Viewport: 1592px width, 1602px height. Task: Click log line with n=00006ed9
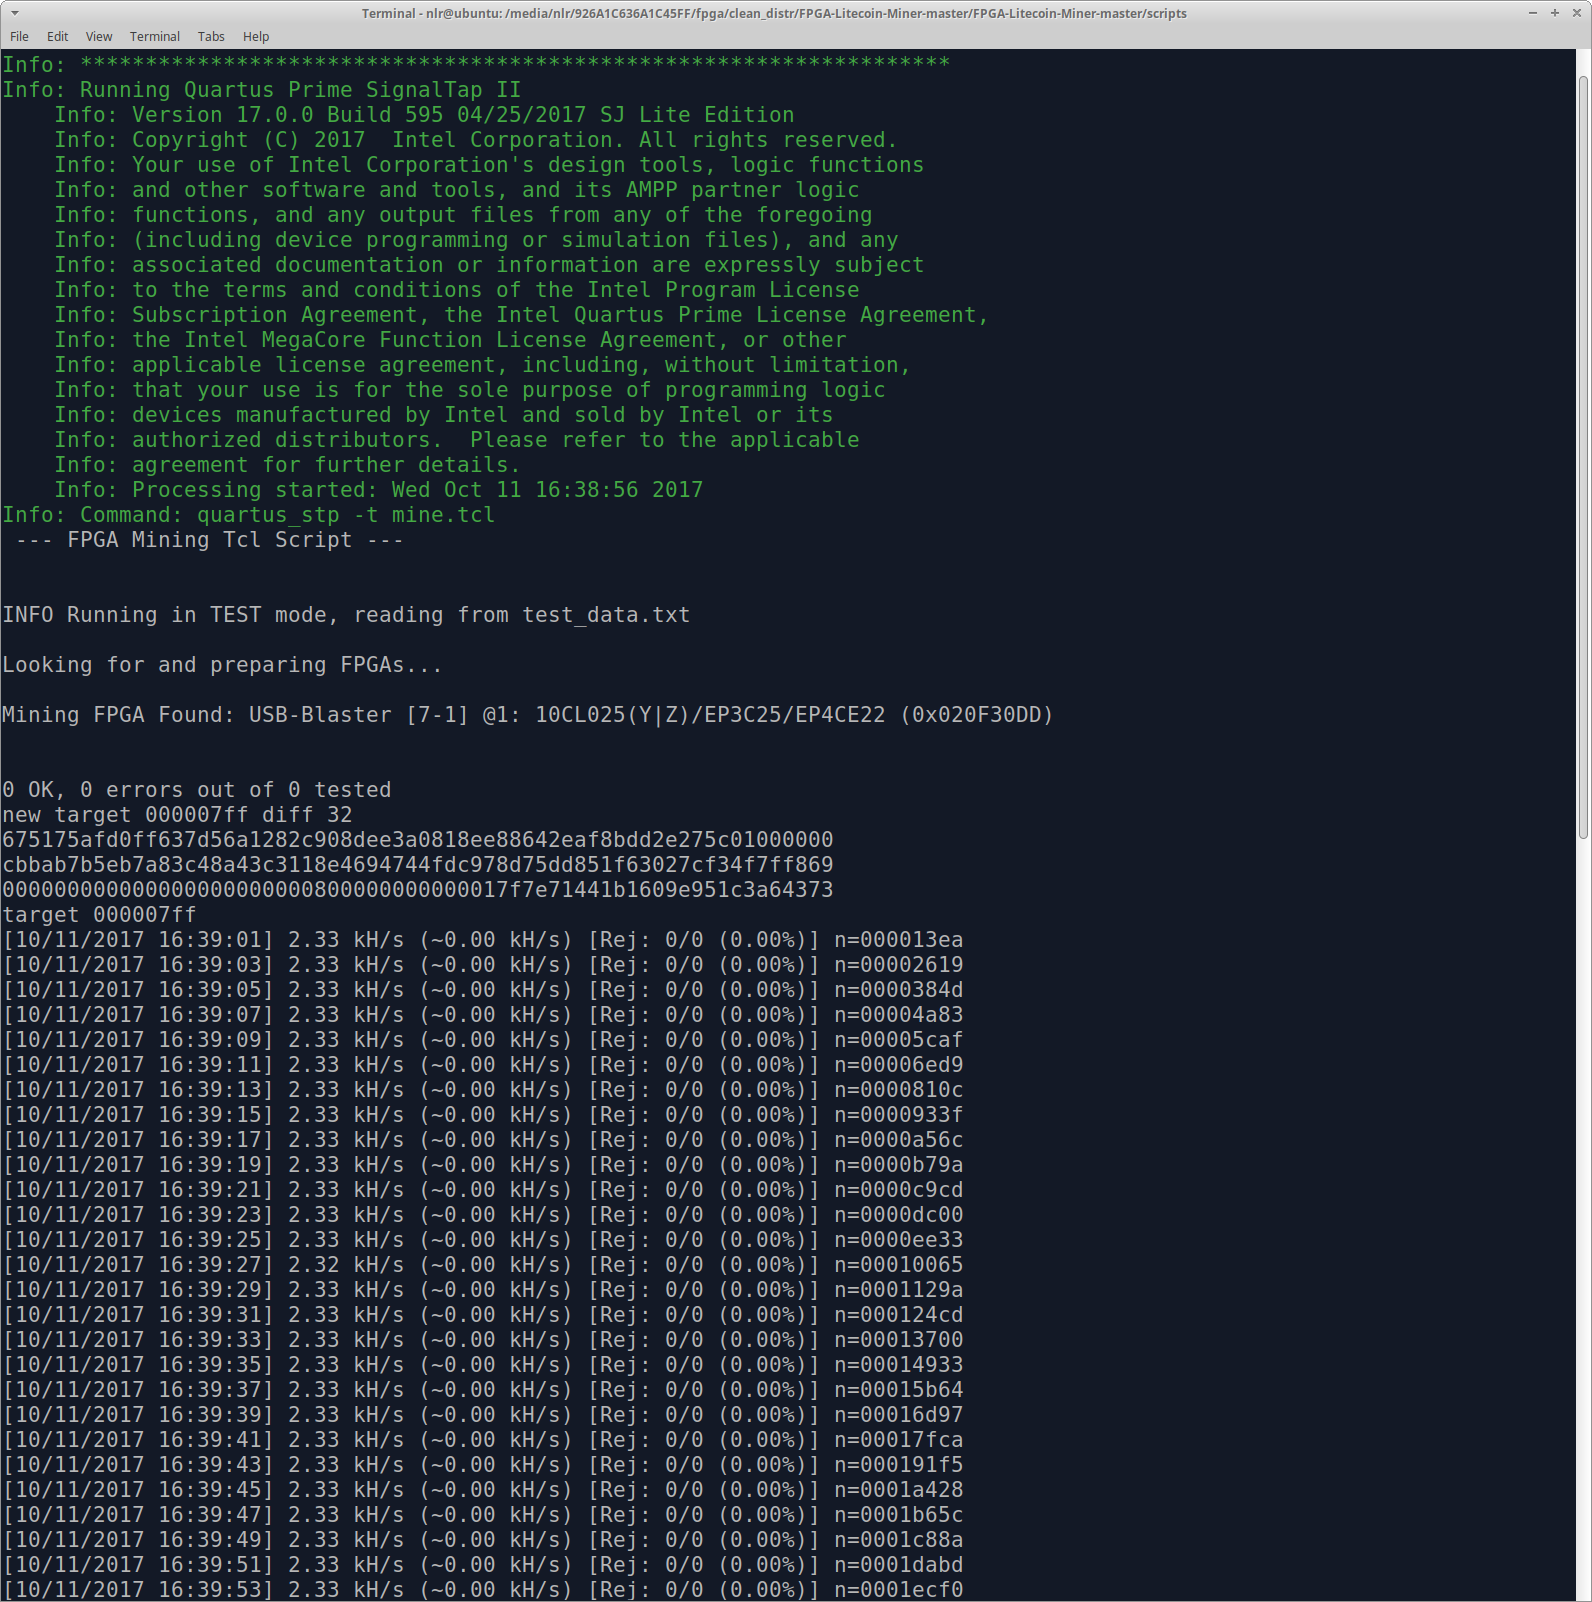[483, 1065]
